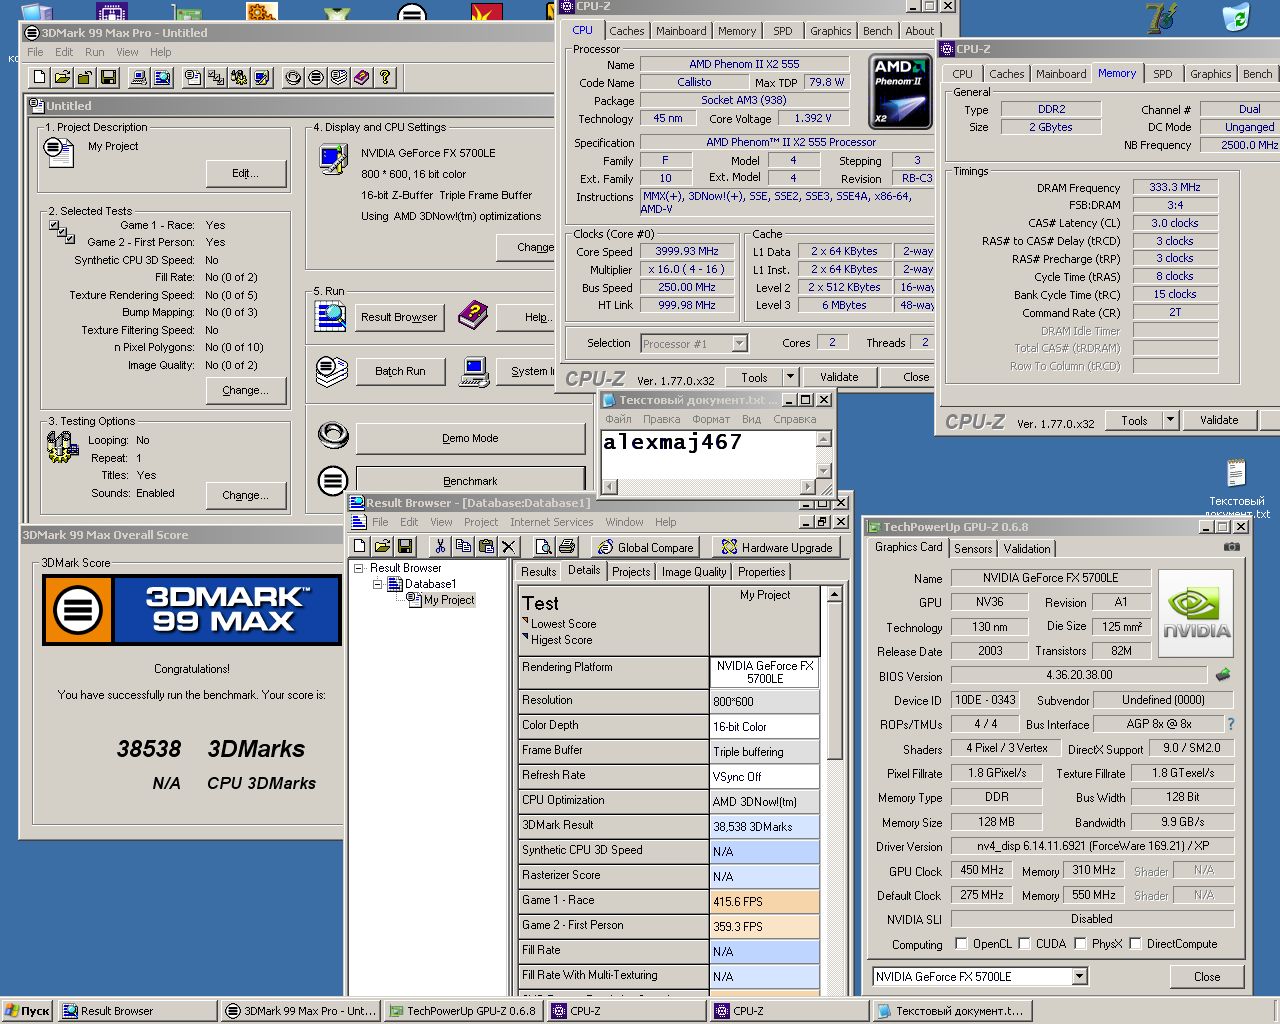Click Cut scissors icon in Result Browser toolbar
The image size is (1280, 1024).
pos(439,546)
